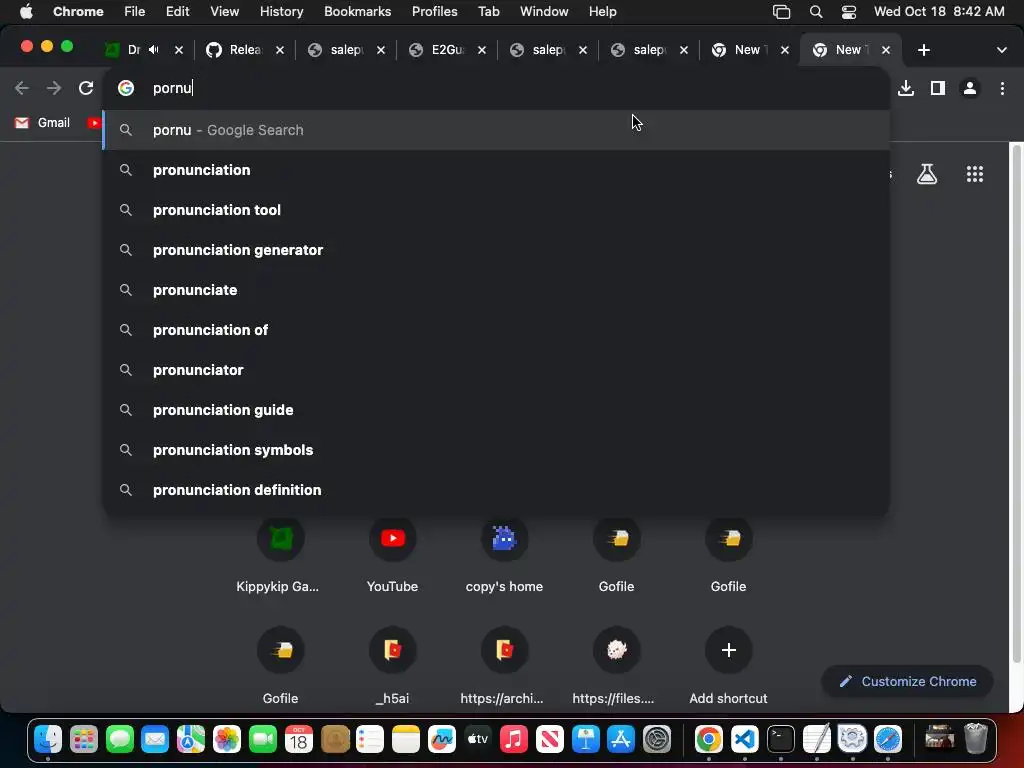Open the Bookmarks menu
This screenshot has height=768, width=1024.
coord(357,12)
